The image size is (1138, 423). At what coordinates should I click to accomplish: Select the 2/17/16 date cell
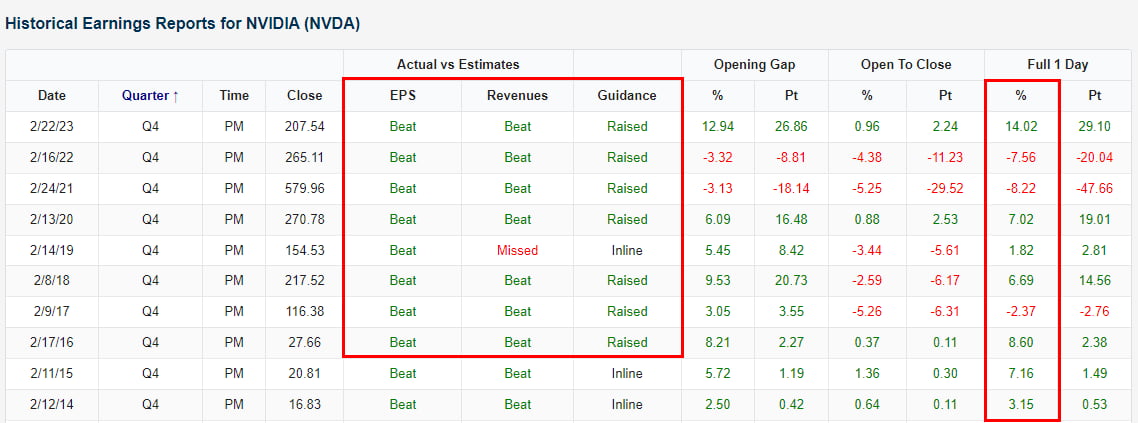click(x=52, y=342)
